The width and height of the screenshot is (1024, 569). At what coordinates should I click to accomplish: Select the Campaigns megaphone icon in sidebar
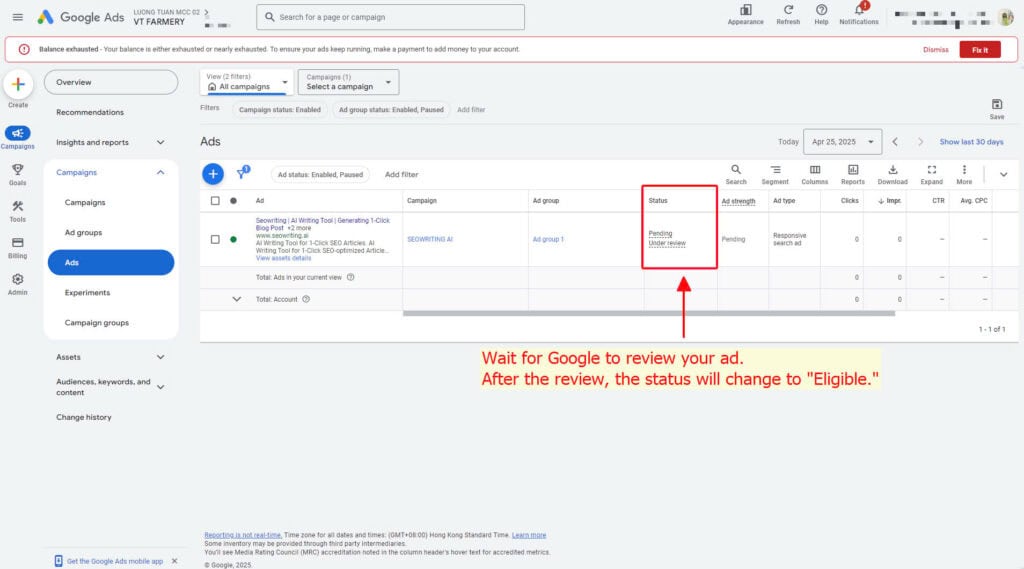pyautogui.click(x=18, y=133)
